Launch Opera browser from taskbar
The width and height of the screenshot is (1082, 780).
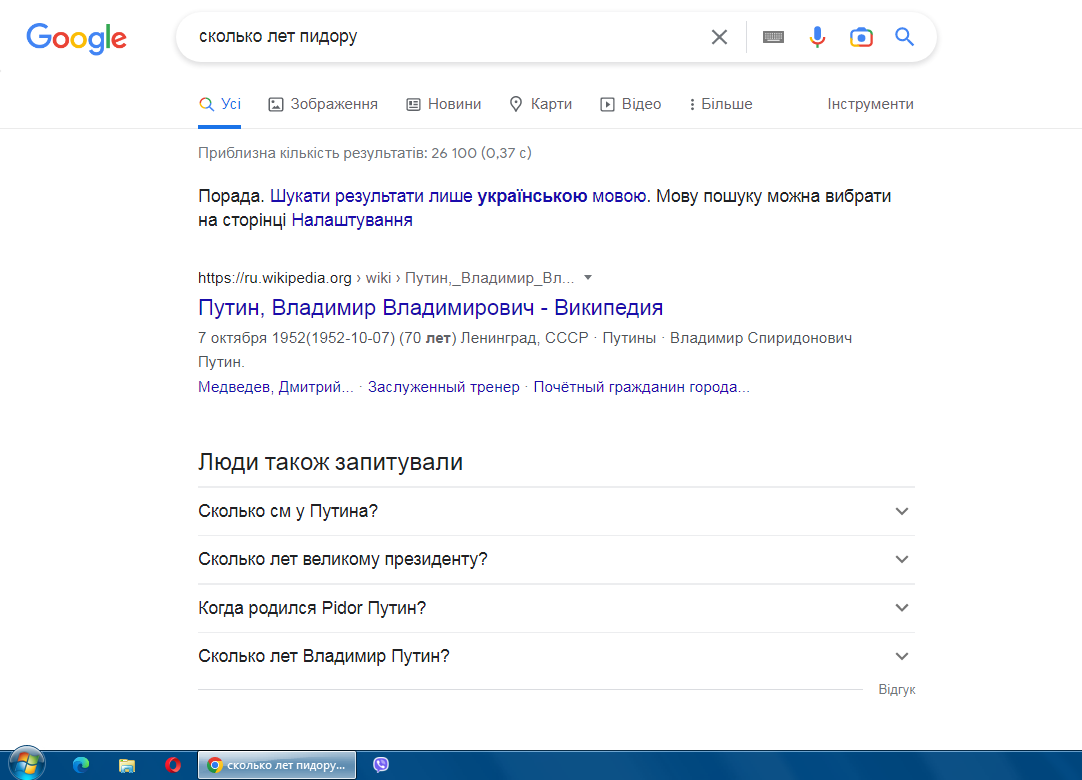coord(173,765)
